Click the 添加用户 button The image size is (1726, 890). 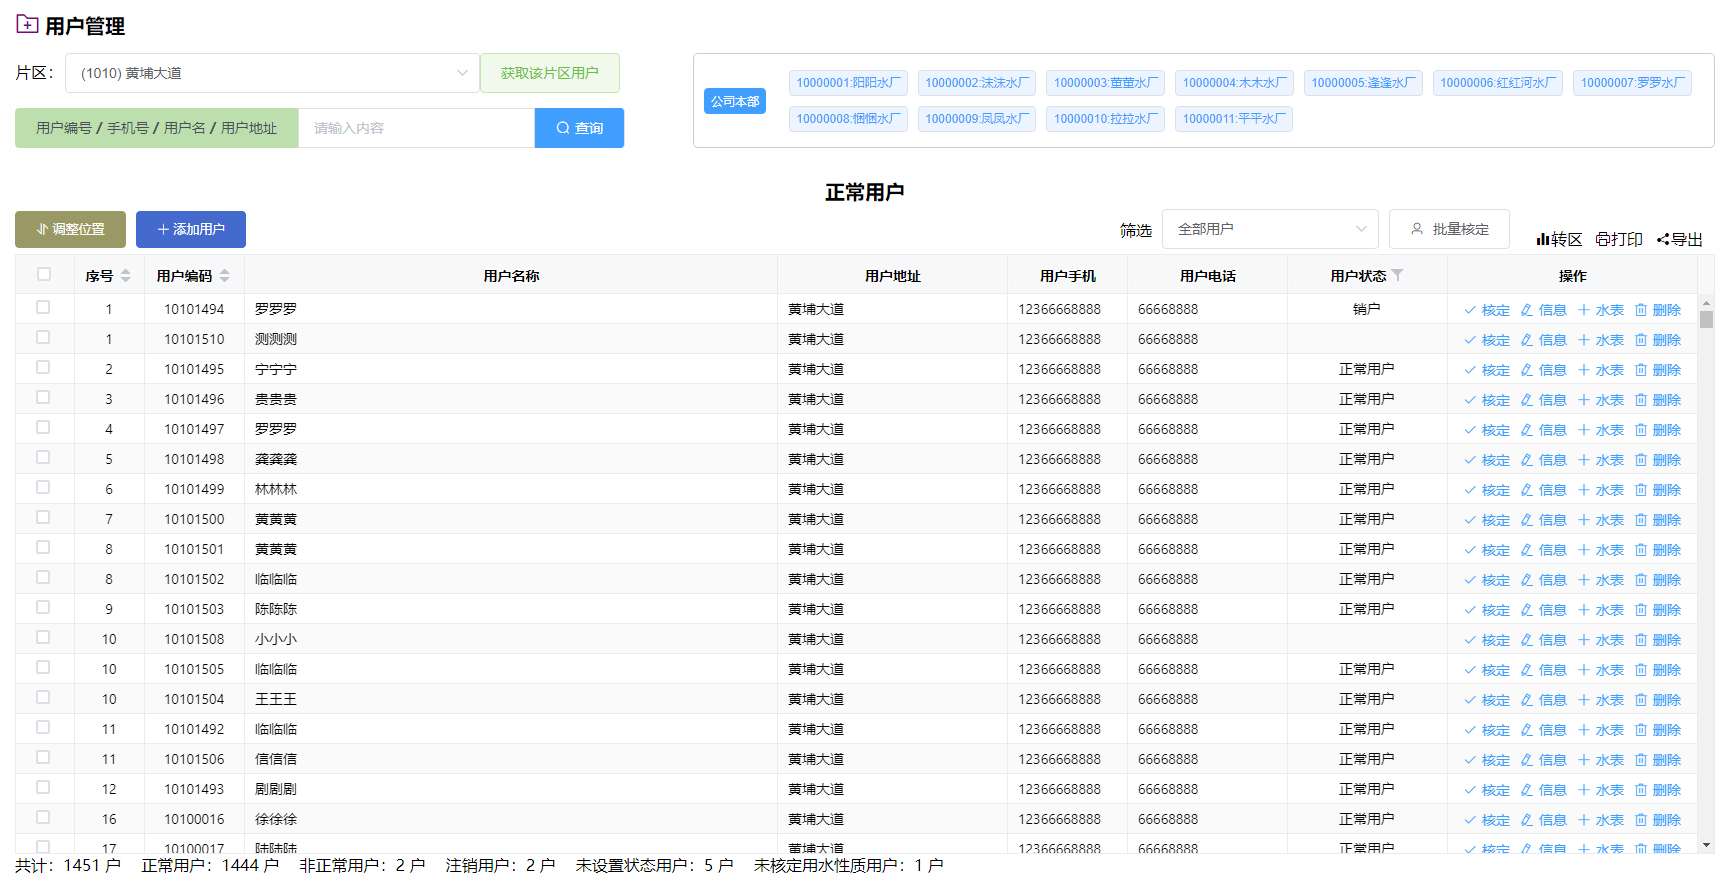click(191, 229)
